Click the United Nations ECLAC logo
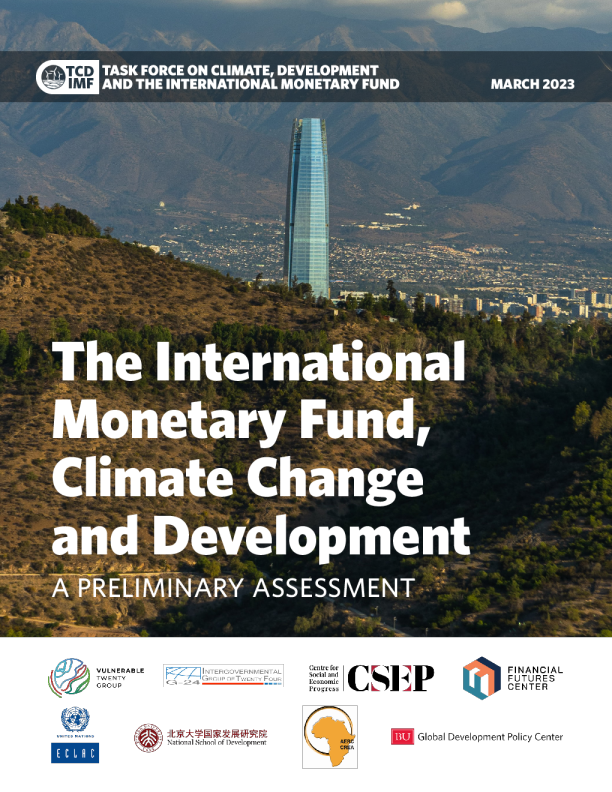 pyautogui.click(x=75, y=735)
